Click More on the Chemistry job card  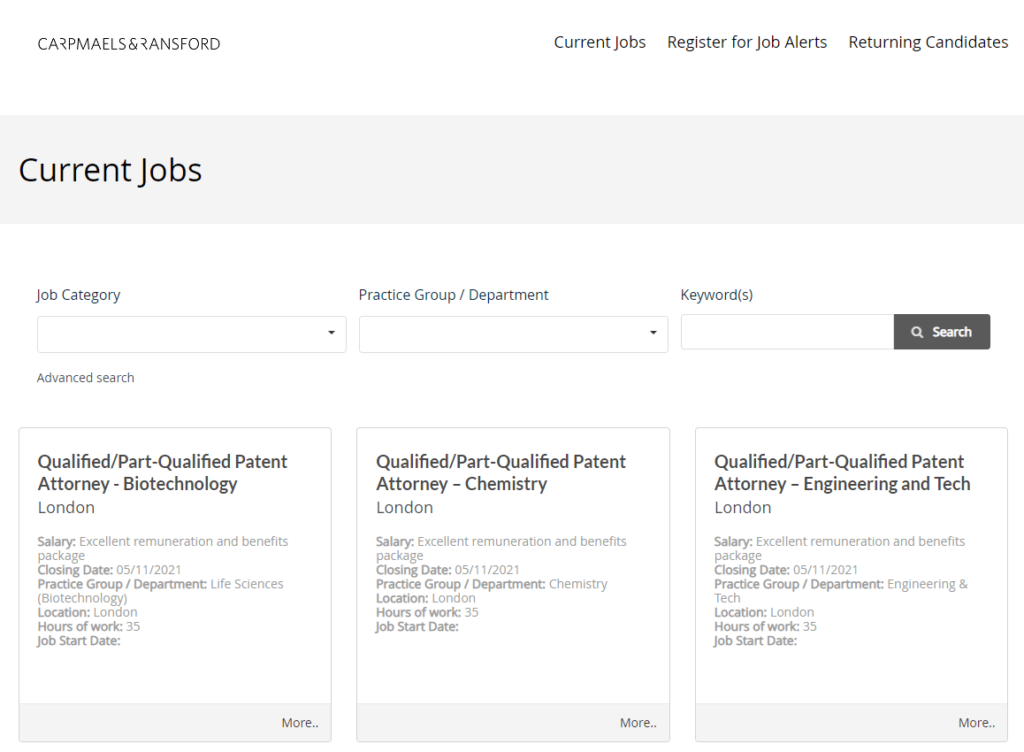[637, 722]
